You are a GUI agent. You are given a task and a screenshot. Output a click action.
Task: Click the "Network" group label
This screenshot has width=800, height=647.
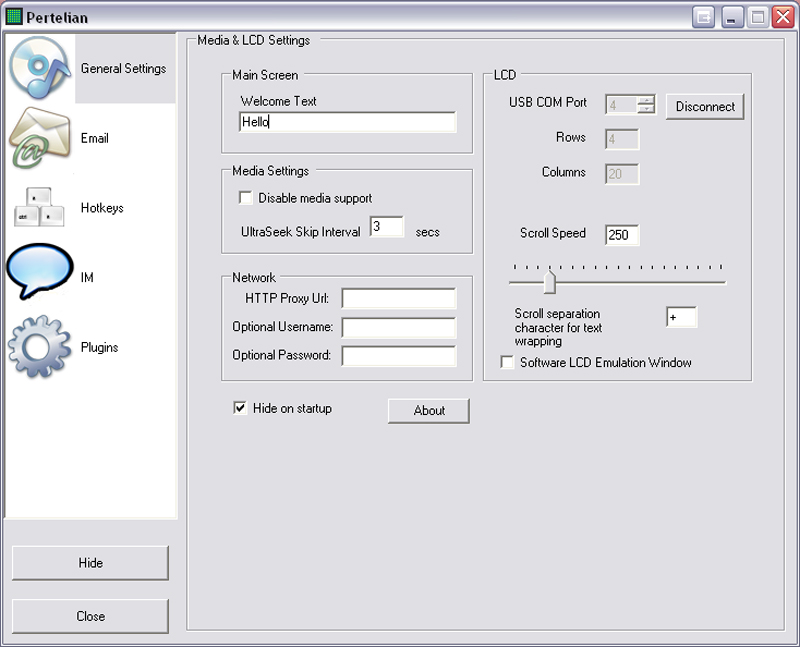pyautogui.click(x=254, y=277)
